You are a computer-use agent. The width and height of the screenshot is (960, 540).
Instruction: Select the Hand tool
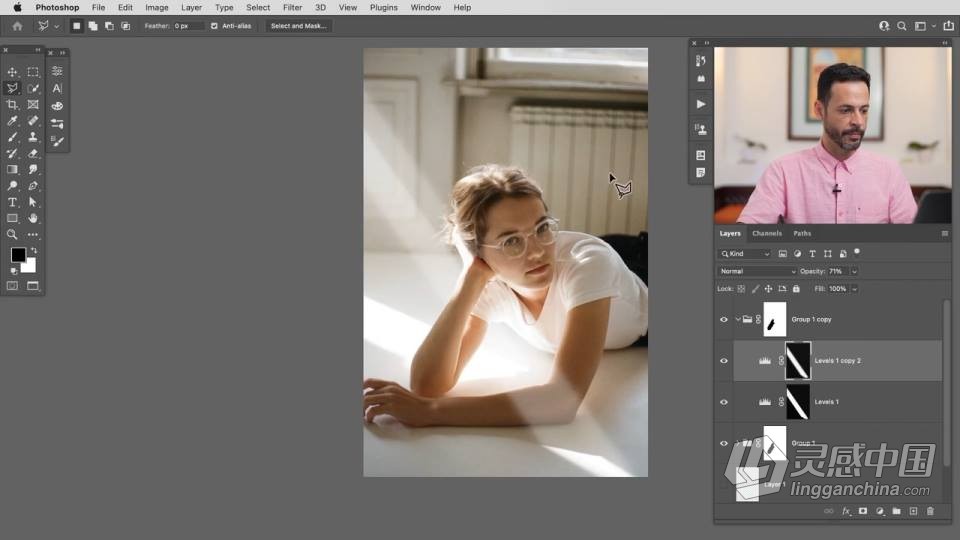tap(33, 218)
